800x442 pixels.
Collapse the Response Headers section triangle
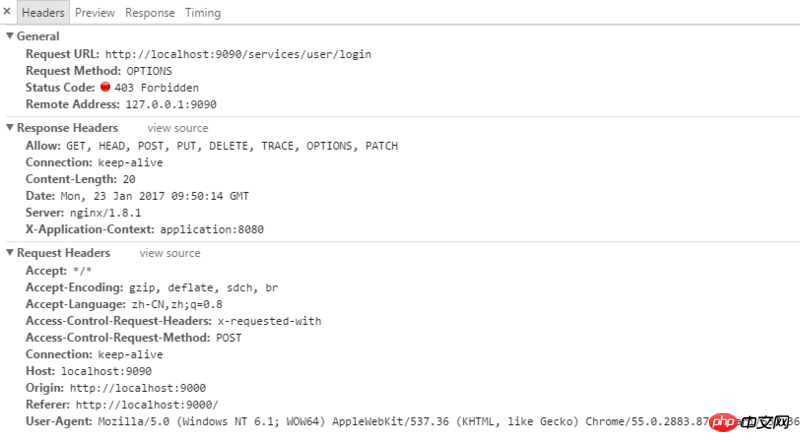10,128
